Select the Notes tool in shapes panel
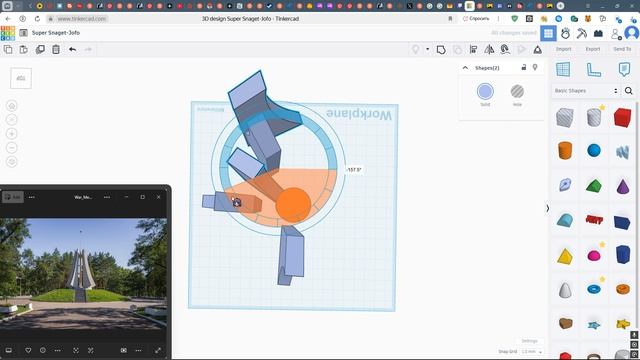The width and height of the screenshot is (640, 360). [x=624, y=69]
